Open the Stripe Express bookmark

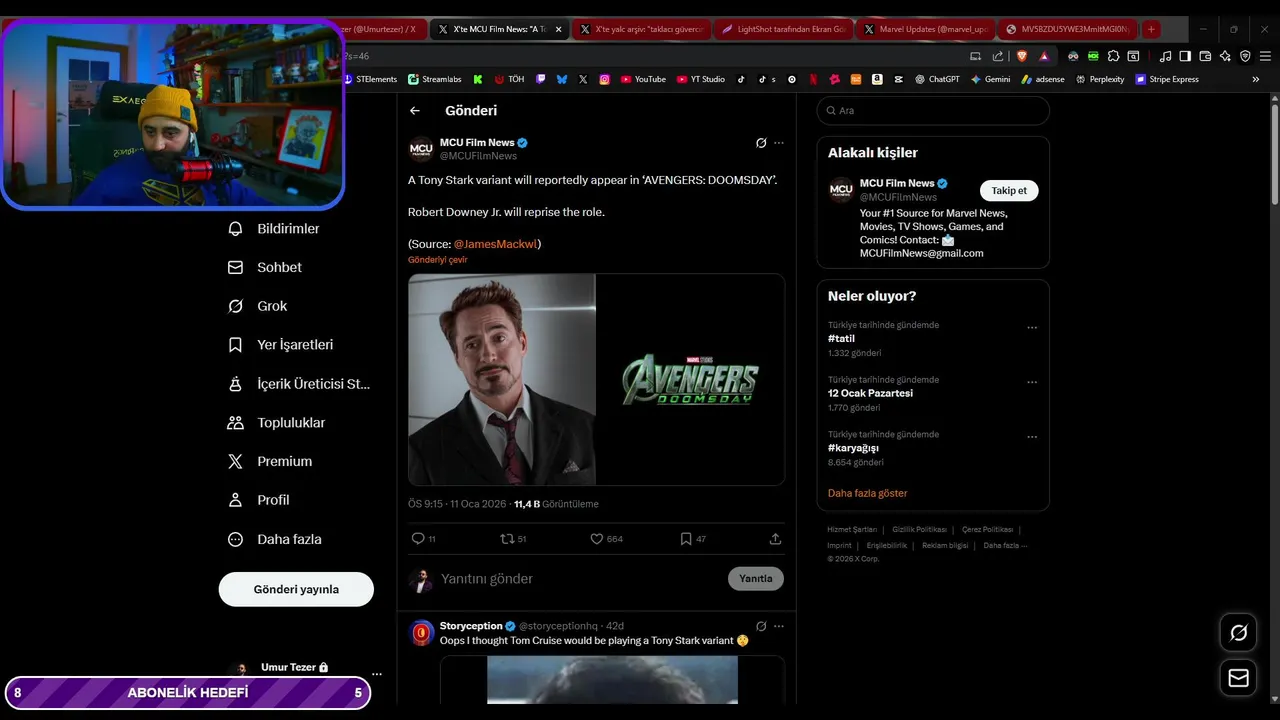click(x=1167, y=79)
